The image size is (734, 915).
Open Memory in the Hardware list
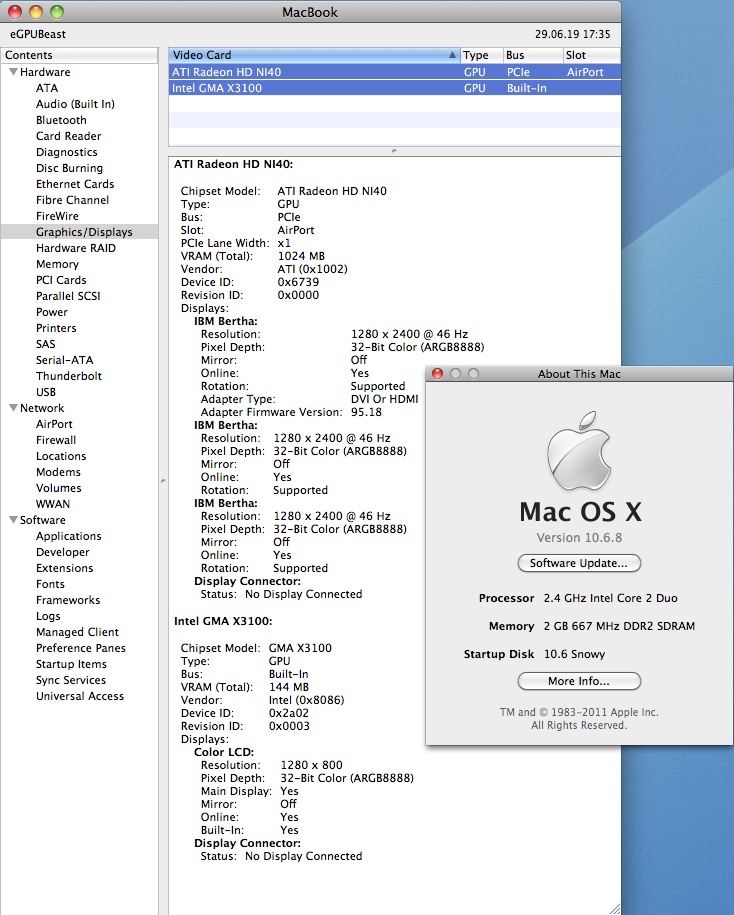click(x=57, y=264)
